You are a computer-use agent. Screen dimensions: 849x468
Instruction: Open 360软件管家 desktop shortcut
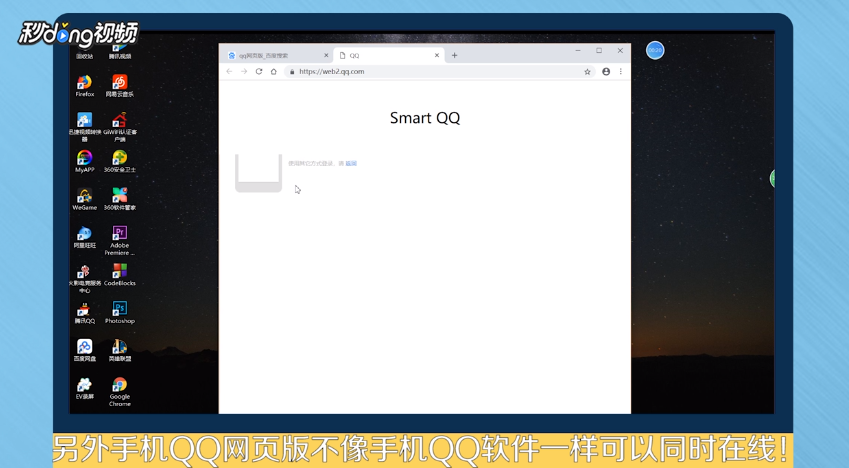point(120,199)
